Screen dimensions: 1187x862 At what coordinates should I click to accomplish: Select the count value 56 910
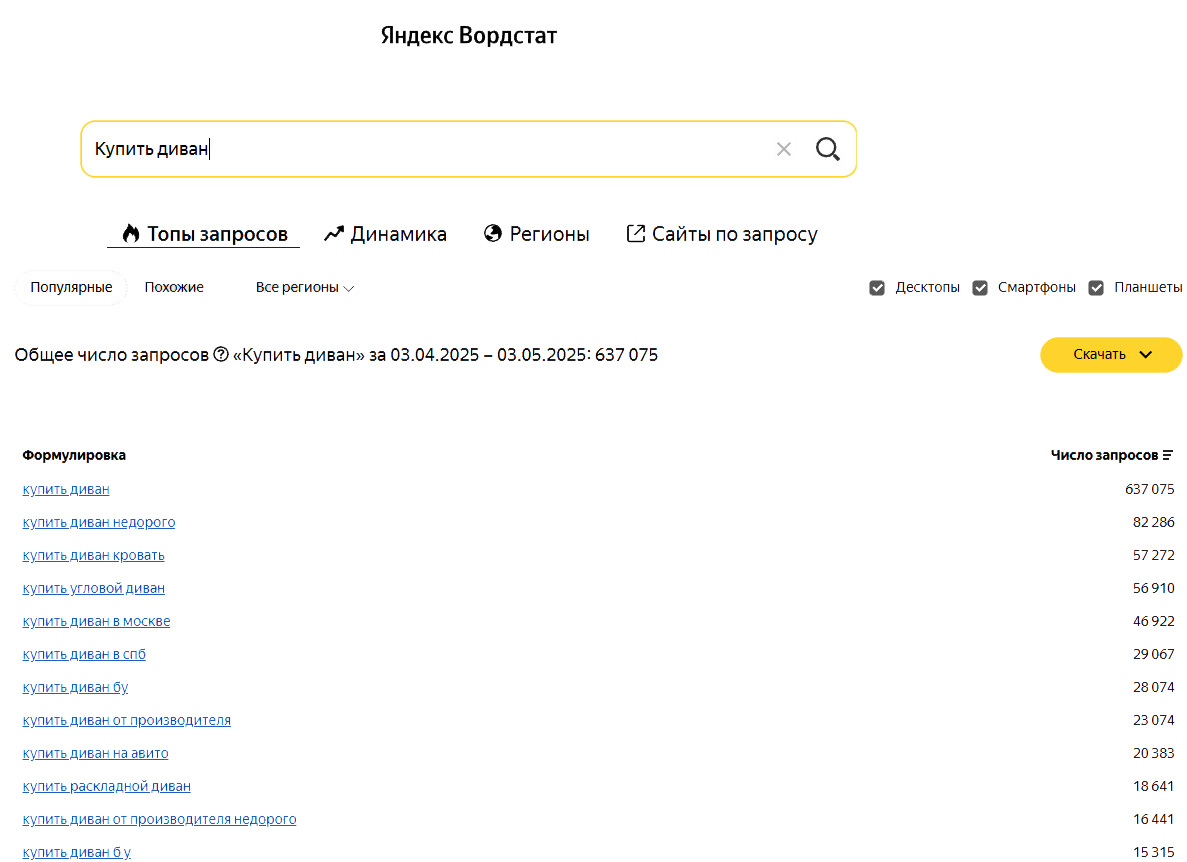pos(1154,588)
